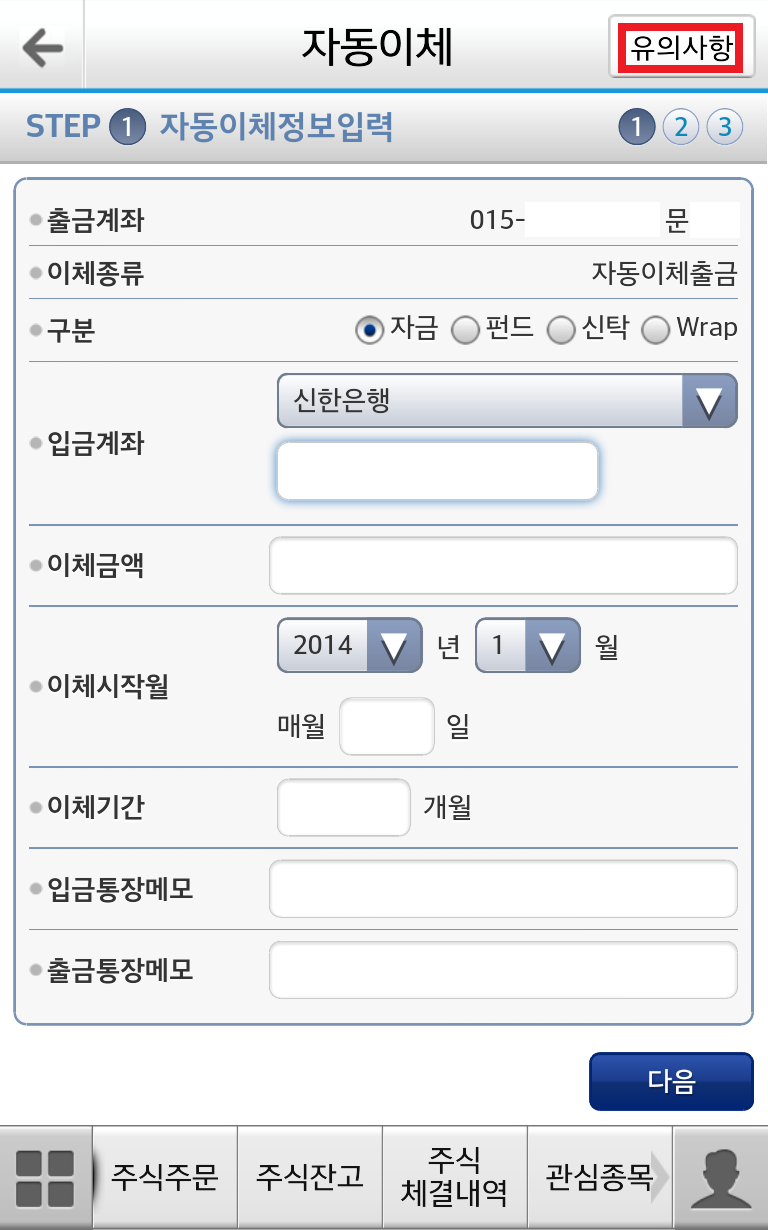Open the user profile icon
This screenshot has height=1230, width=768.
point(720,1178)
